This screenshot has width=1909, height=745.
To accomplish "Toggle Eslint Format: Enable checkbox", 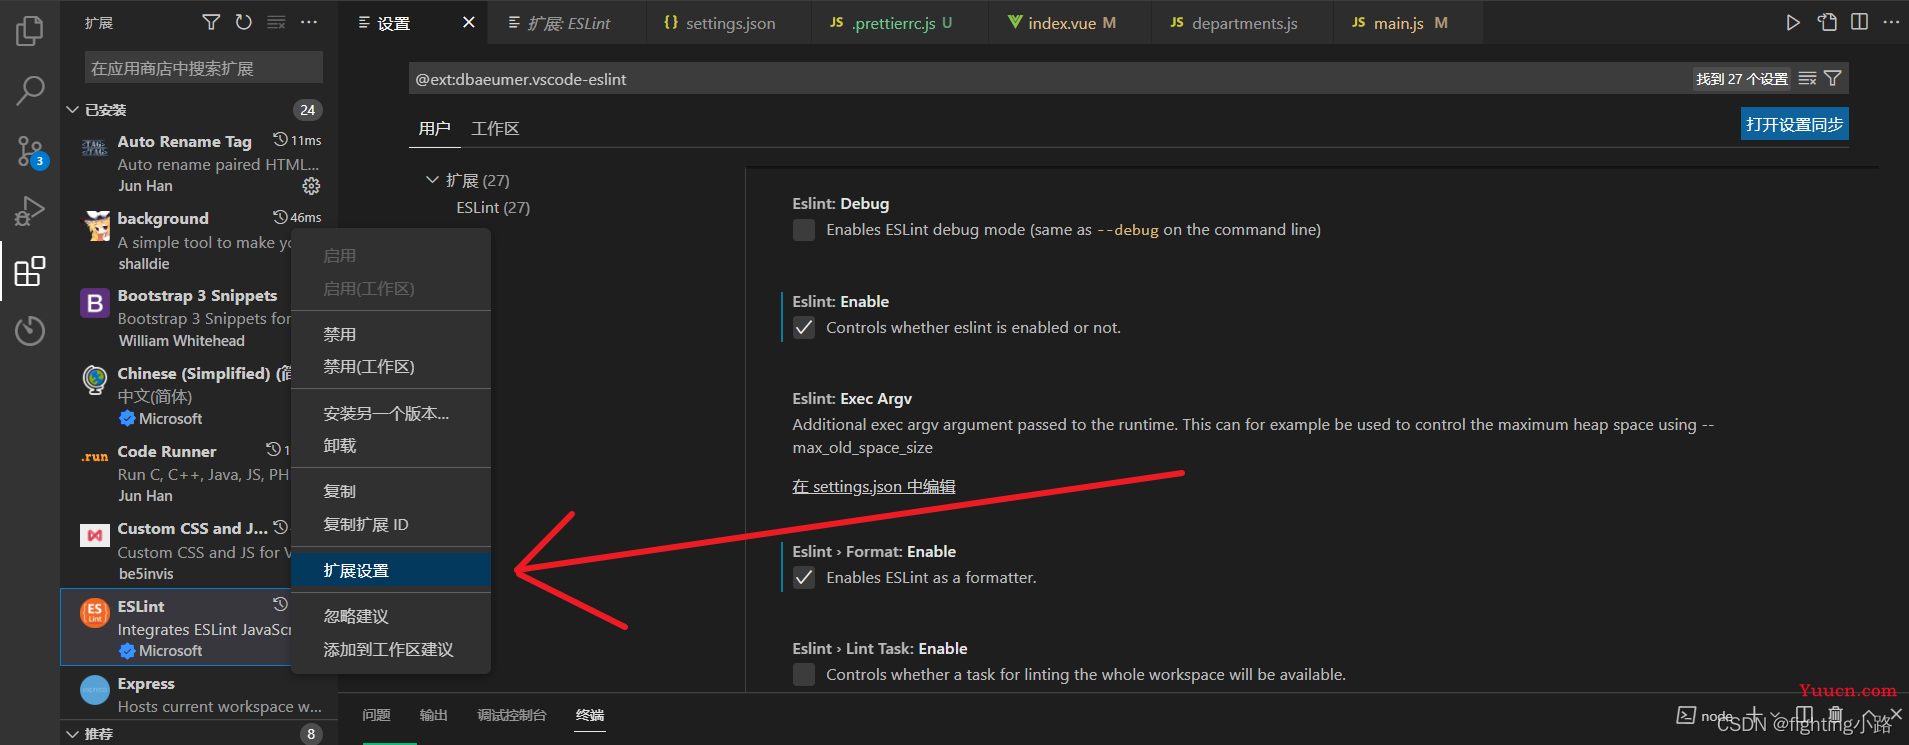I will click(x=804, y=578).
